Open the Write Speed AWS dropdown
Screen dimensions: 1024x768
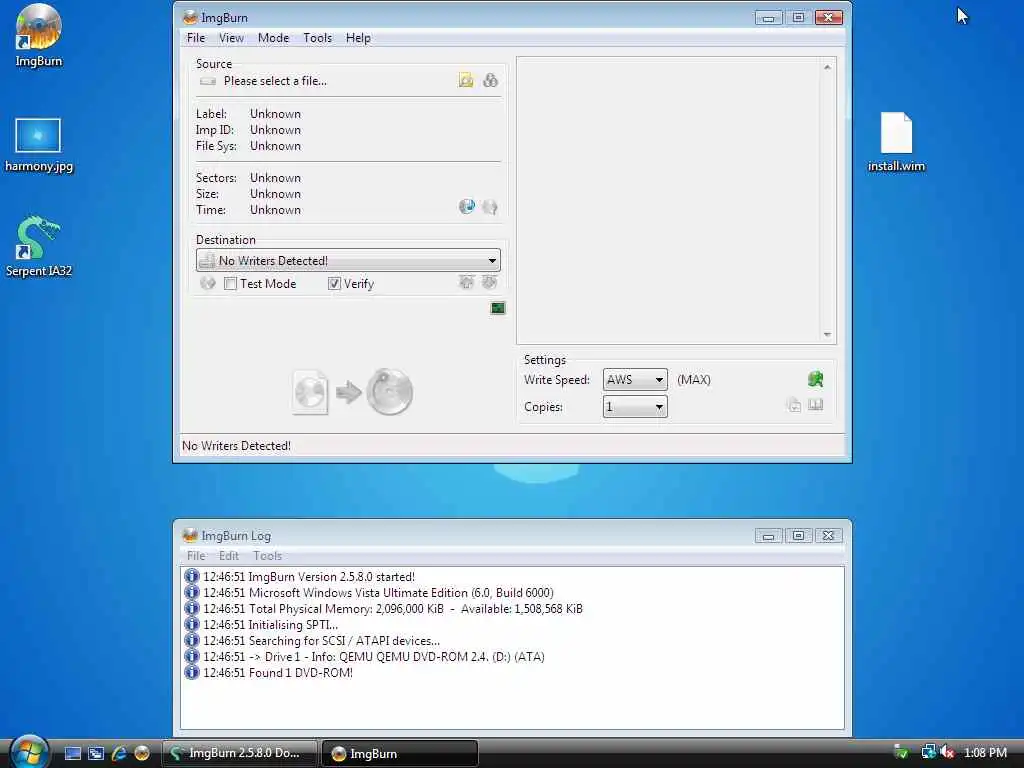[635, 379]
